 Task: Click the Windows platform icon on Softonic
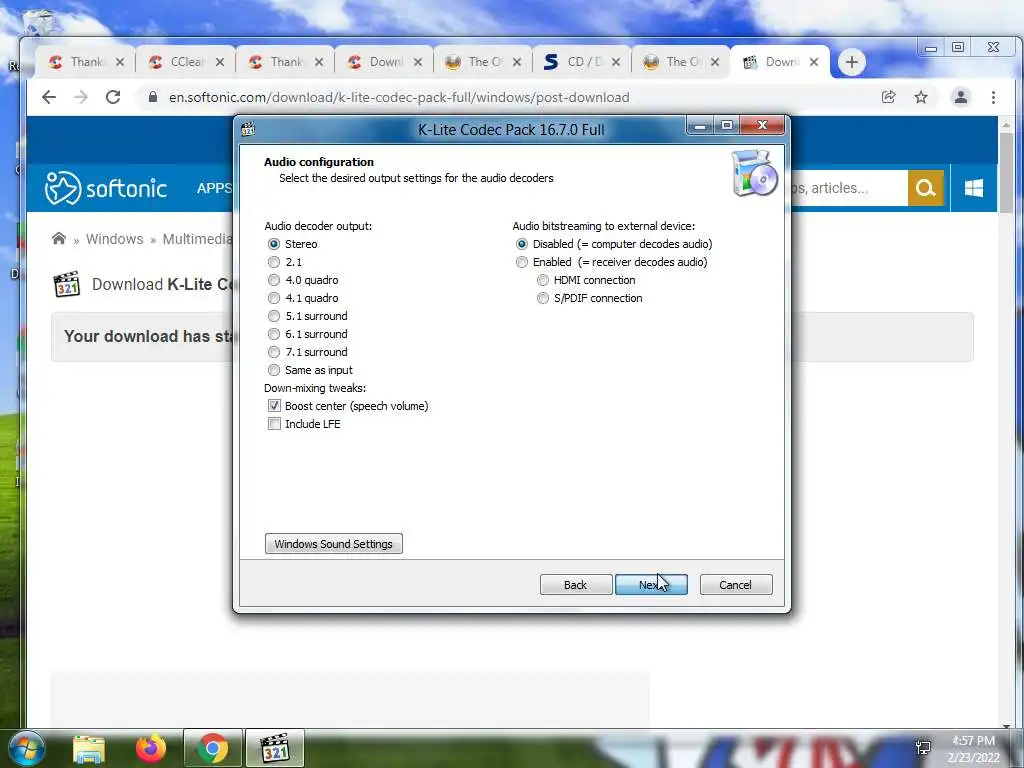click(x=974, y=188)
